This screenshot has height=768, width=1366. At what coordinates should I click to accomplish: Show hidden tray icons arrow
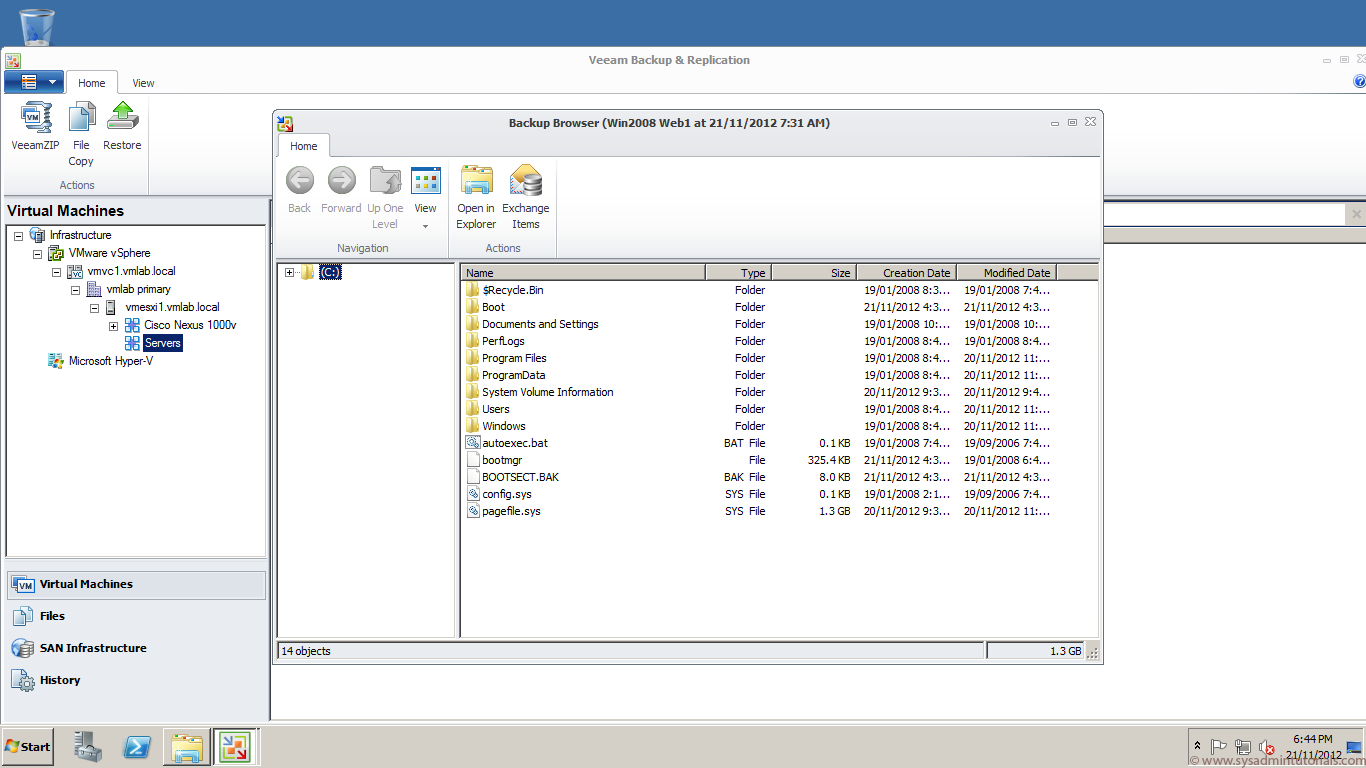click(x=1197, y=746)
